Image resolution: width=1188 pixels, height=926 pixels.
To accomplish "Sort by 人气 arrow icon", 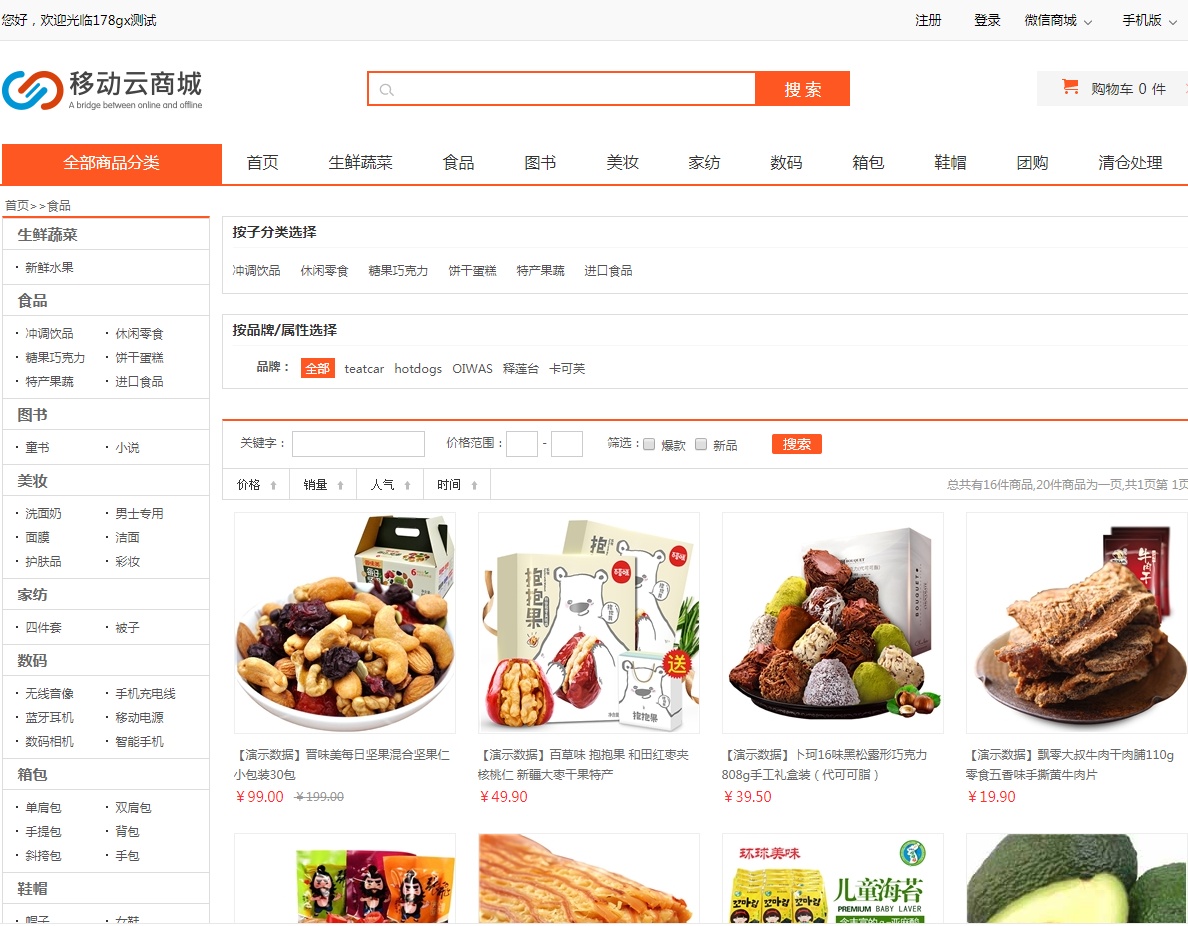I will (x=407, y=486).
